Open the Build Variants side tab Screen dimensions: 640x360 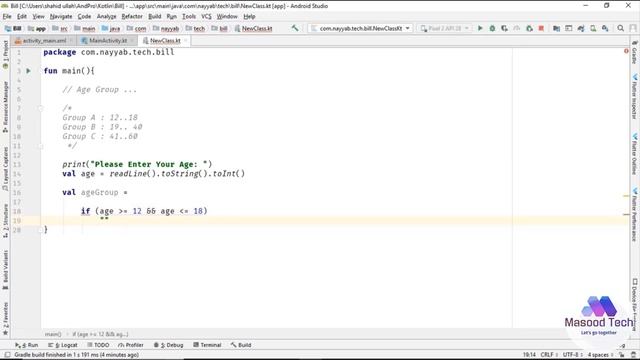point(5,270)
